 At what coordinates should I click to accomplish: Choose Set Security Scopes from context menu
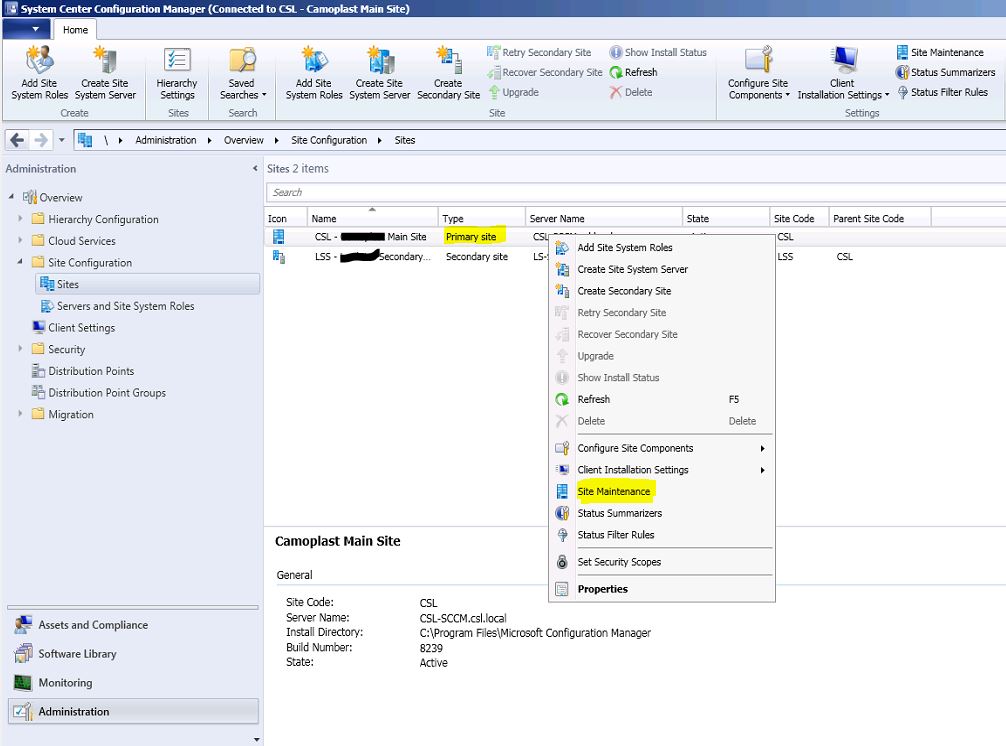[x=661, y=562]
